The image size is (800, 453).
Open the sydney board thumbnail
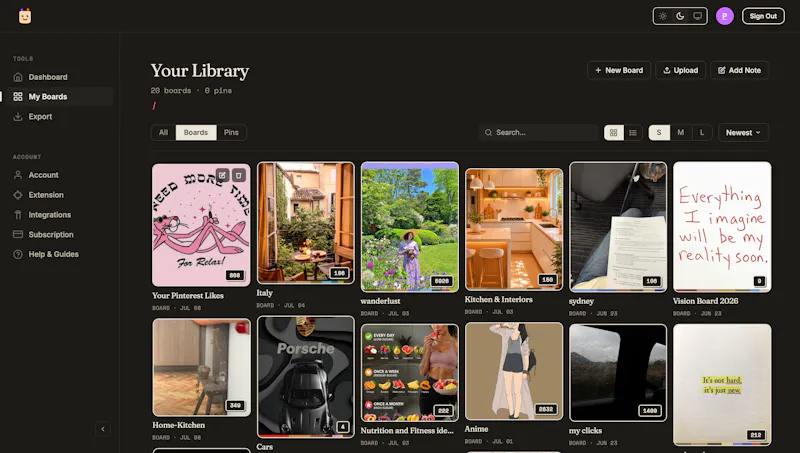coord(618,227)
